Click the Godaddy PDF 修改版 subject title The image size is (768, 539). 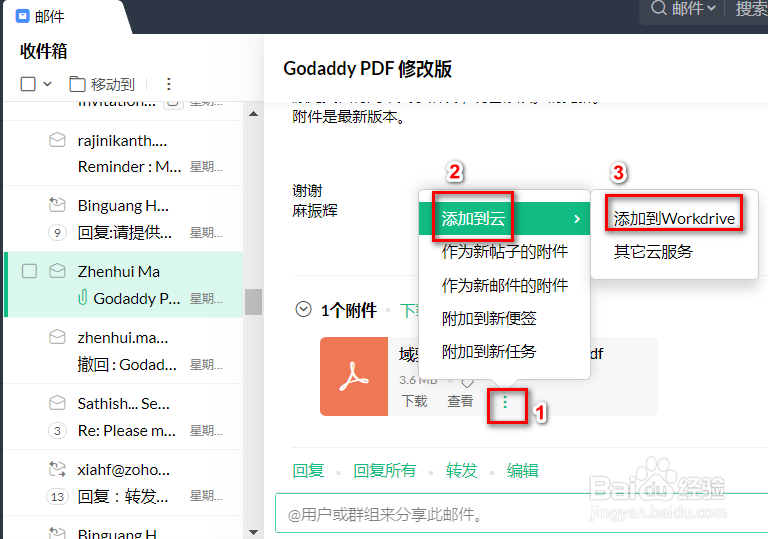(367, 69)
